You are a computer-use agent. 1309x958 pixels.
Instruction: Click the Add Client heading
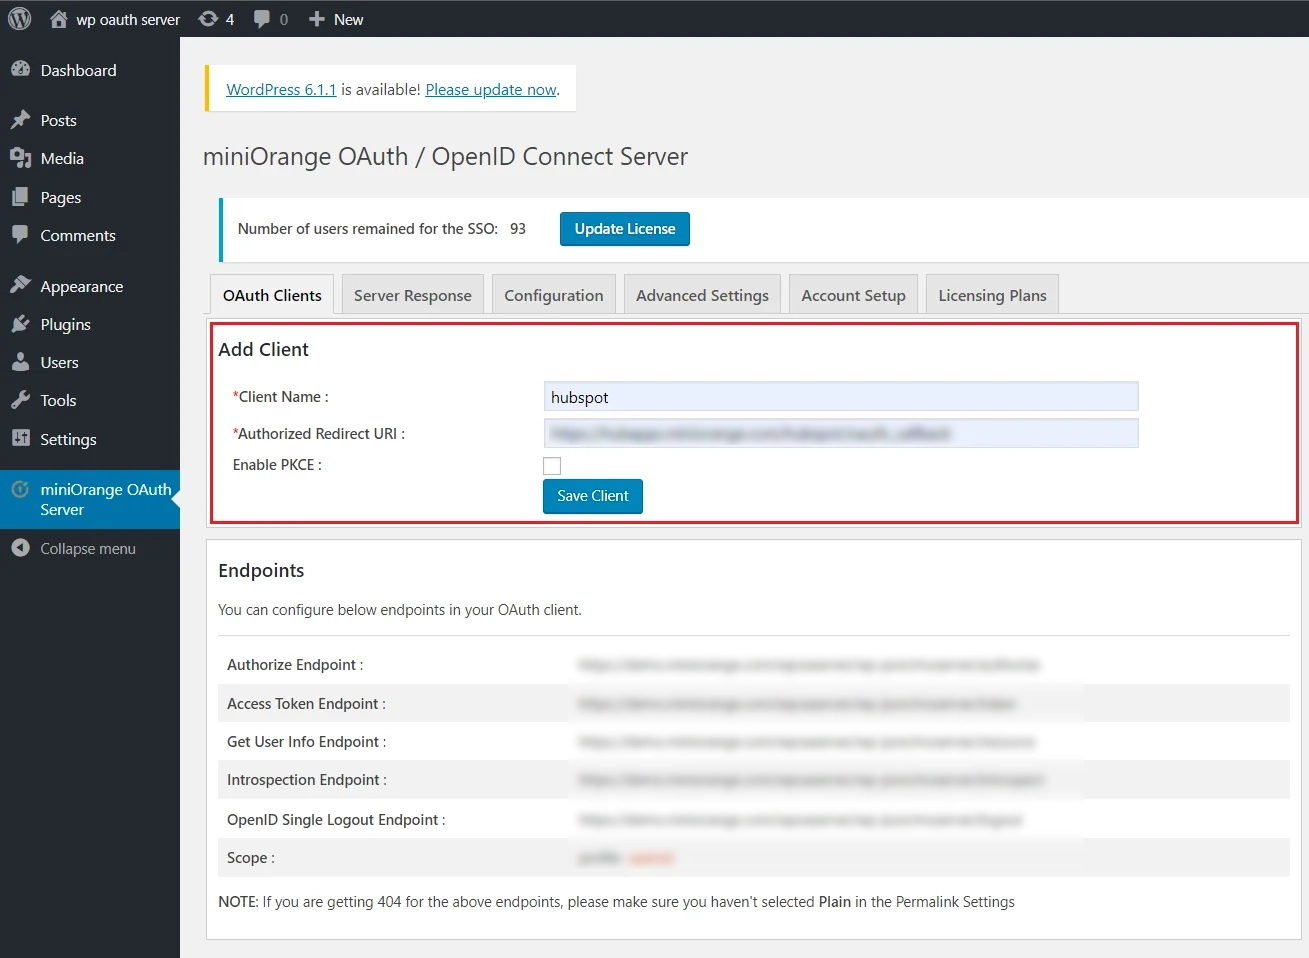tap(263, 349)
